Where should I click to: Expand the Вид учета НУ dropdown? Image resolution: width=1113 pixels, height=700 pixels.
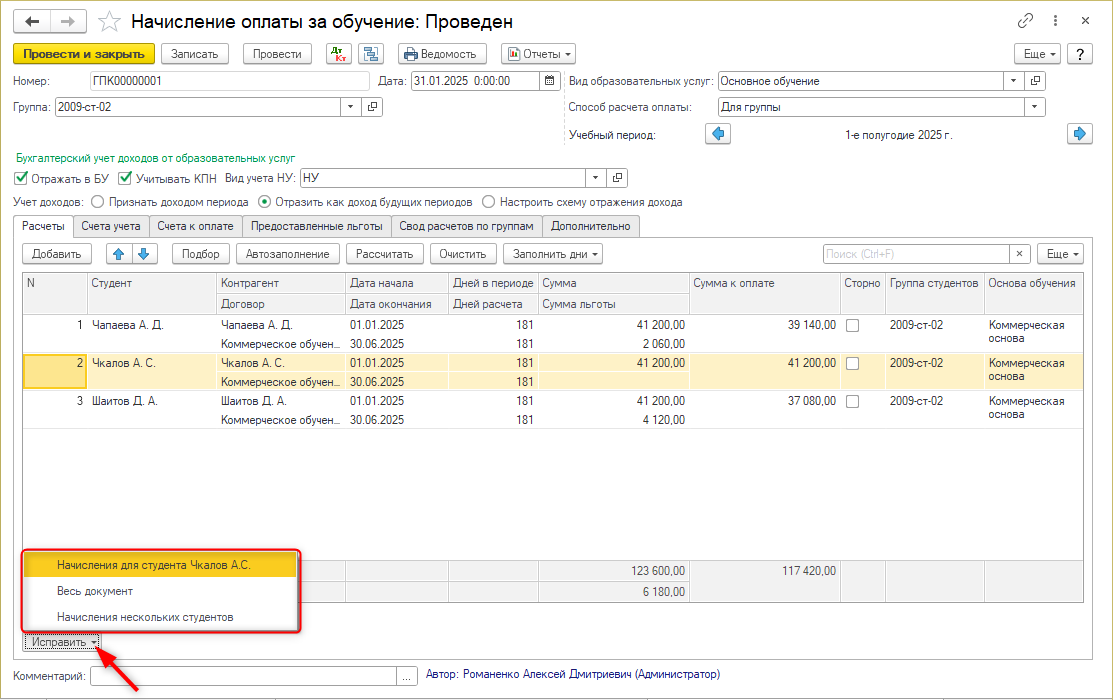click(x=596, y=177)
